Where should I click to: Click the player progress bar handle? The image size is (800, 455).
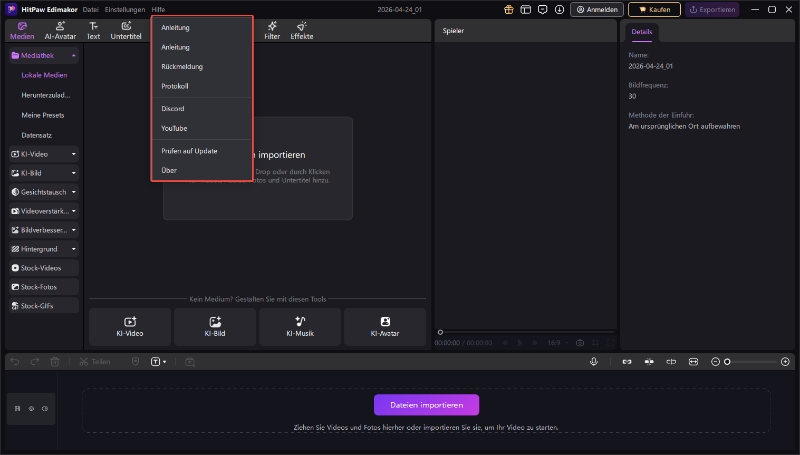440,332
